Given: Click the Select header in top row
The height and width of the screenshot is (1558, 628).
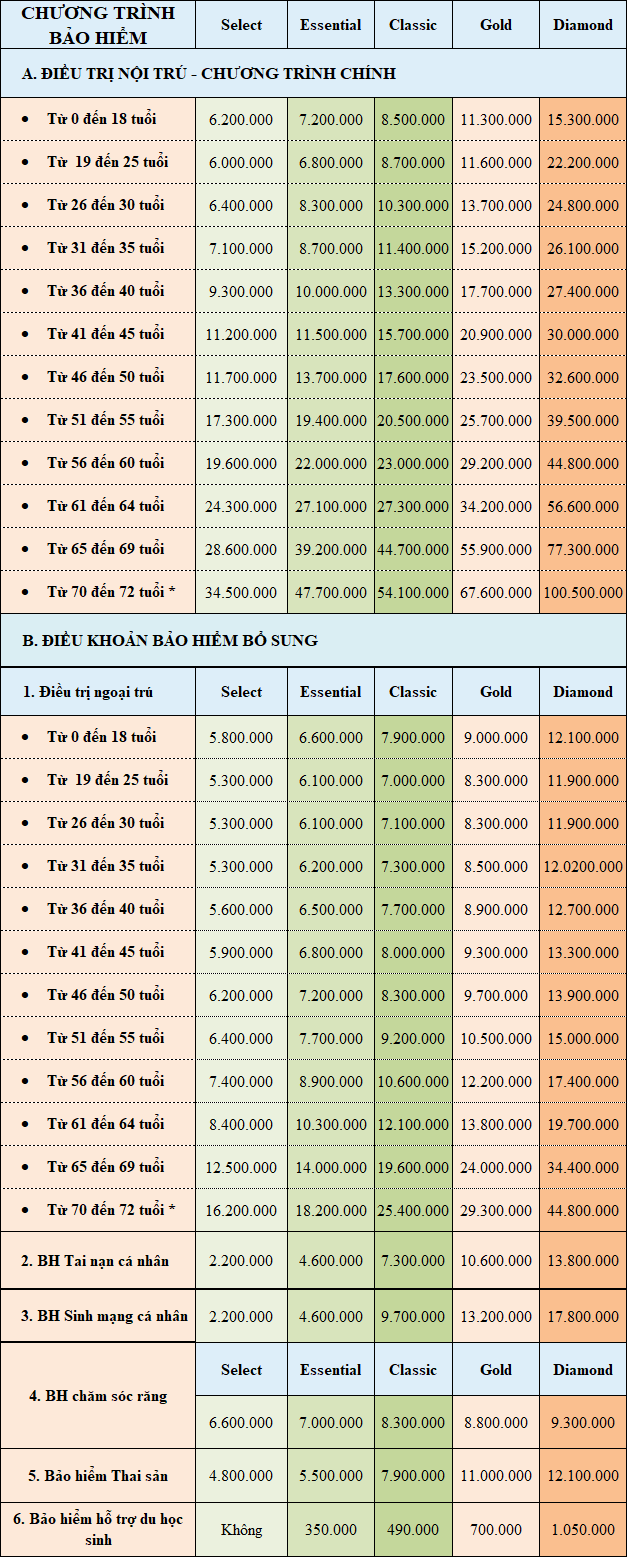Looking at the screenshot, I should [241, 25].
